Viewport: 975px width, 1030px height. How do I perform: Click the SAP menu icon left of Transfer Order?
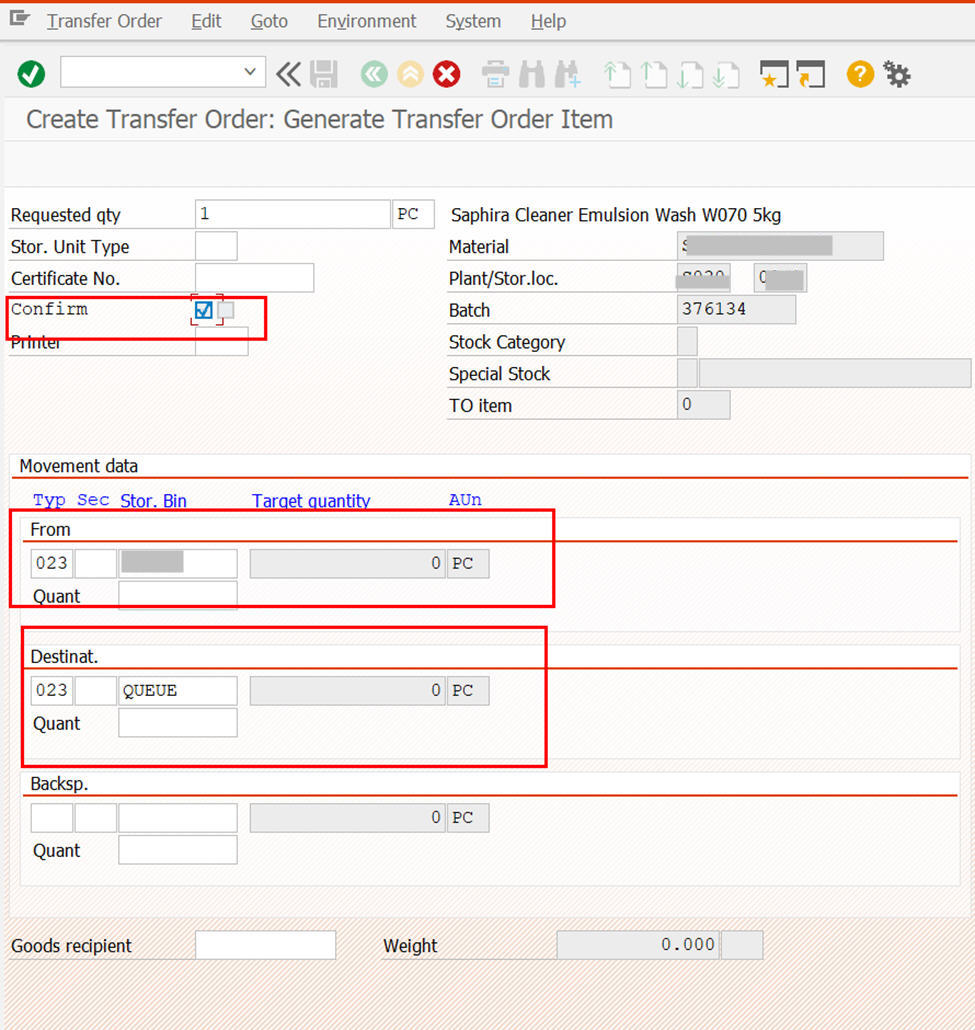point(20,19)
